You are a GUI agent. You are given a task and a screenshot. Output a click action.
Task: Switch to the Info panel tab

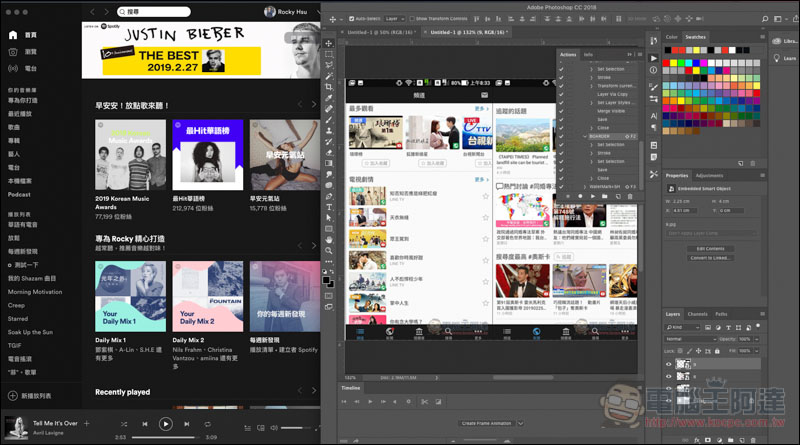(x=588, y=54)
